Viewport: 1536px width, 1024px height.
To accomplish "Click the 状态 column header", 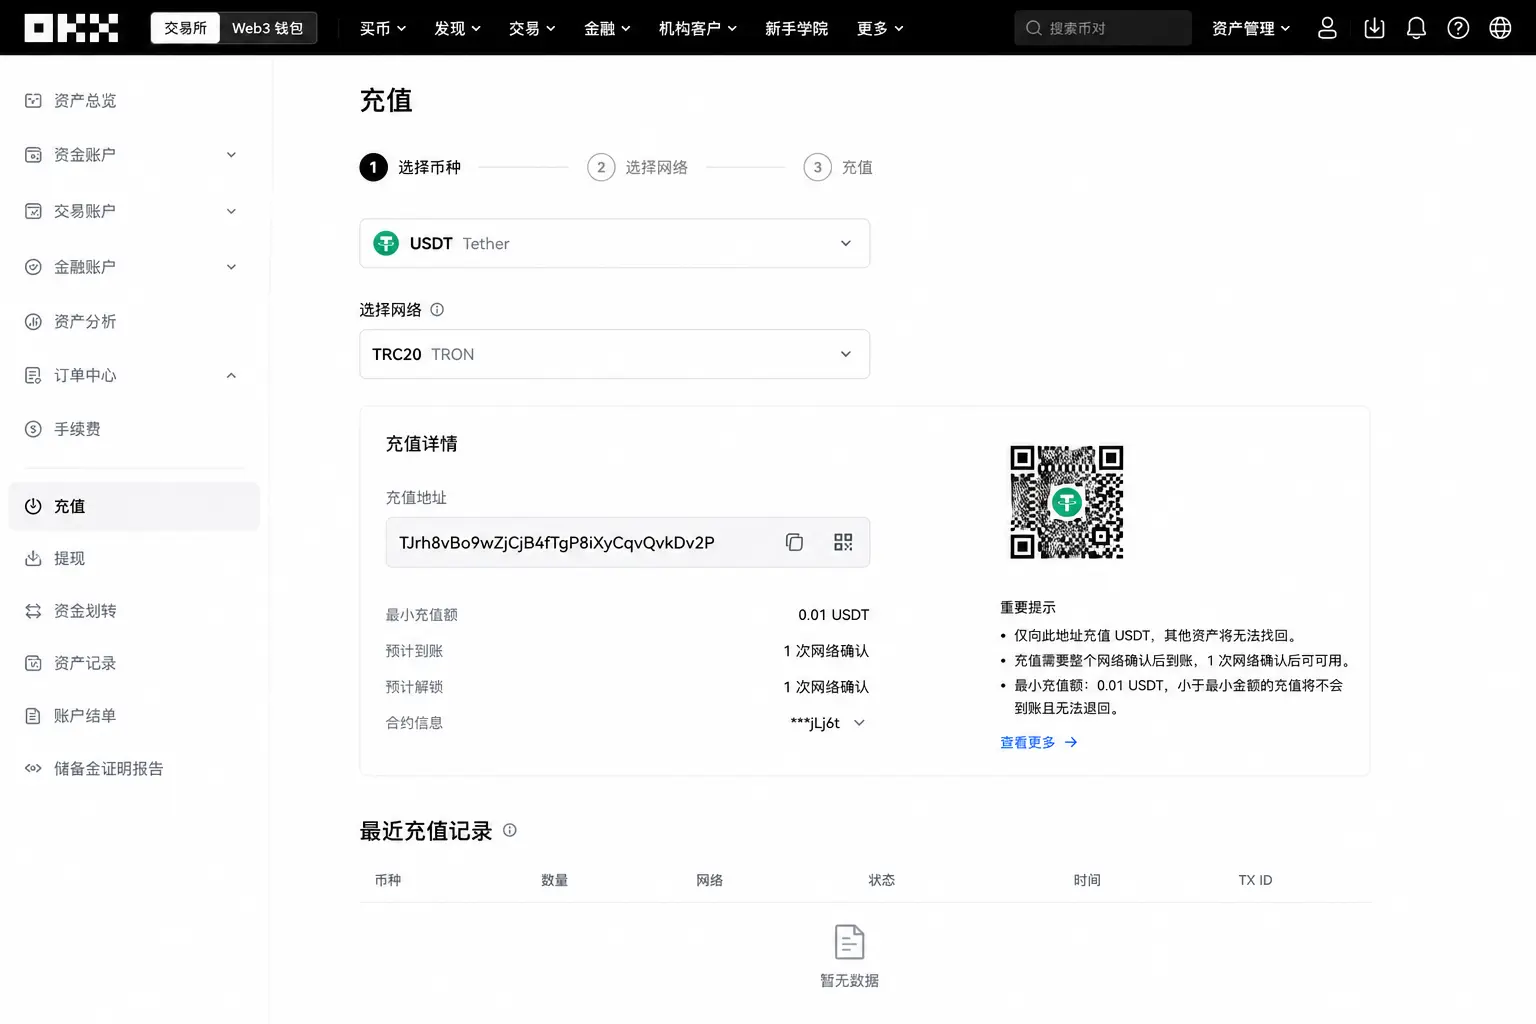I will [882, 880].
